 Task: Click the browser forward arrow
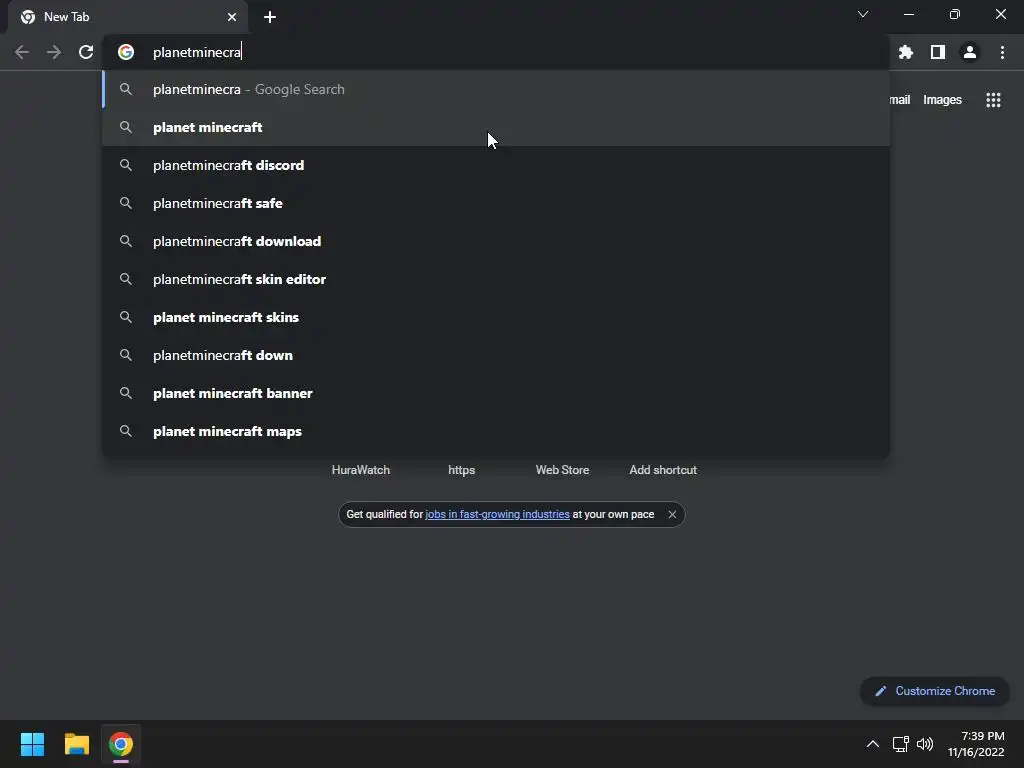pyautogui.click(x=54, y=52)
